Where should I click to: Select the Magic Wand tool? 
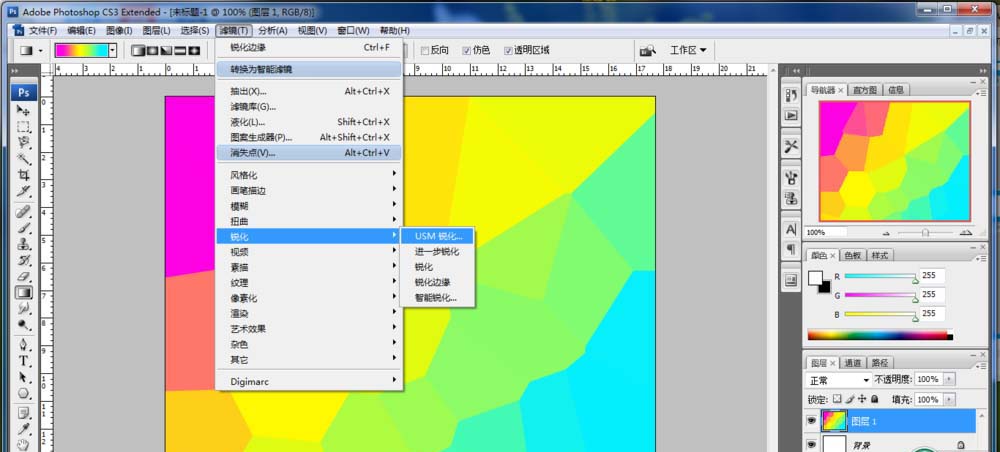click(24, 160)
